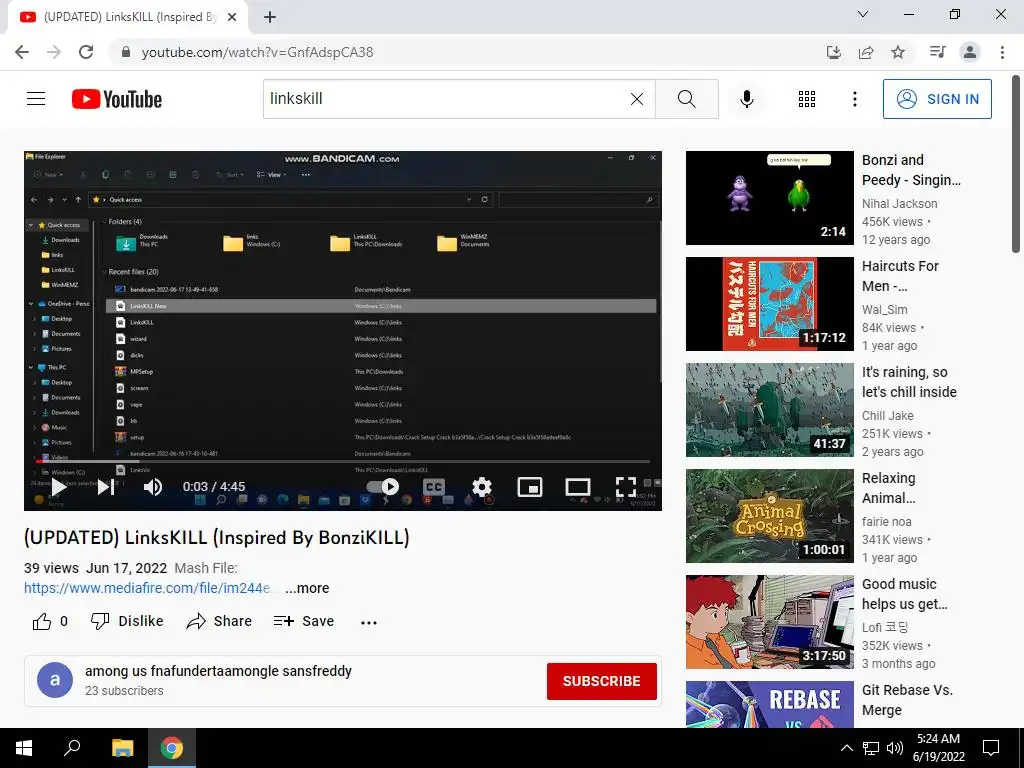Close the LinksKILL tab
The width and height of the screenshot is (1024, 768).
(x=232, y=17)
